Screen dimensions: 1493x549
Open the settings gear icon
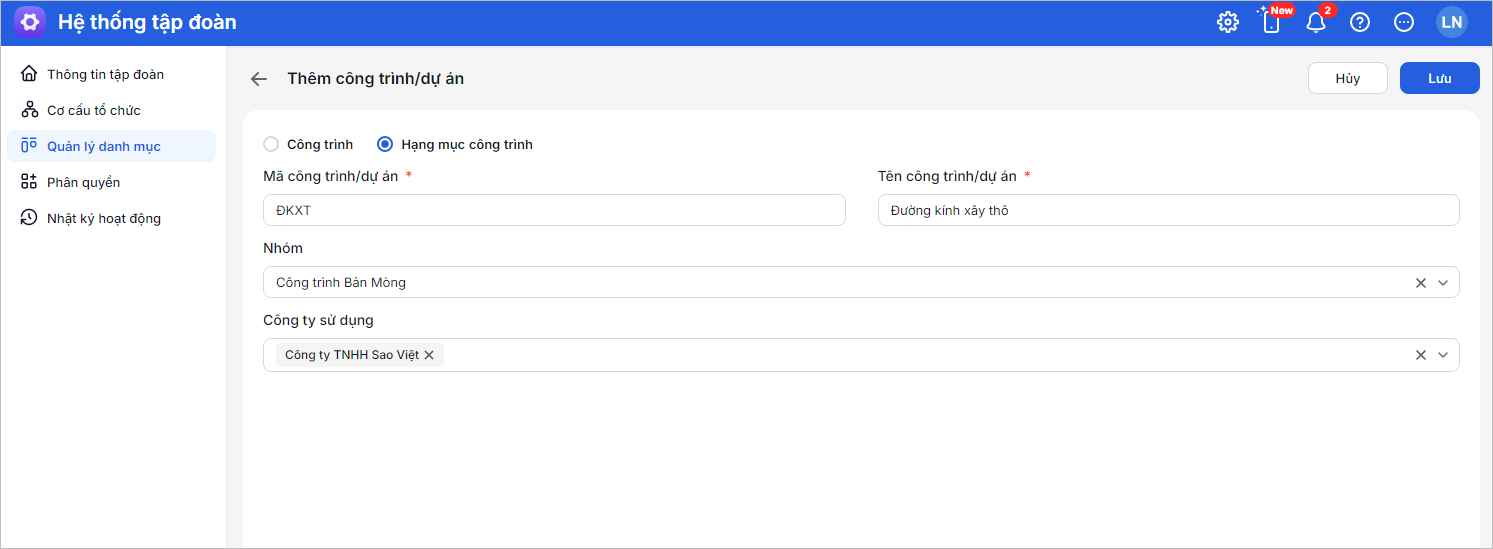[1227, 22]
